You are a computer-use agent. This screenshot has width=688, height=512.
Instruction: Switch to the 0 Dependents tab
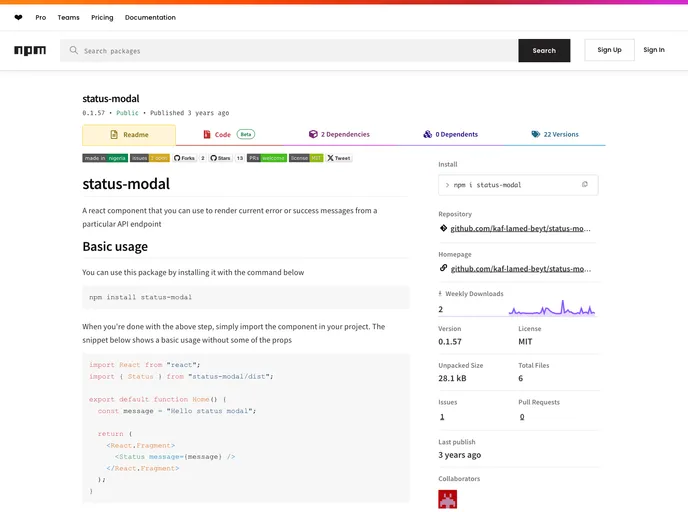click(x=450, y=134)
